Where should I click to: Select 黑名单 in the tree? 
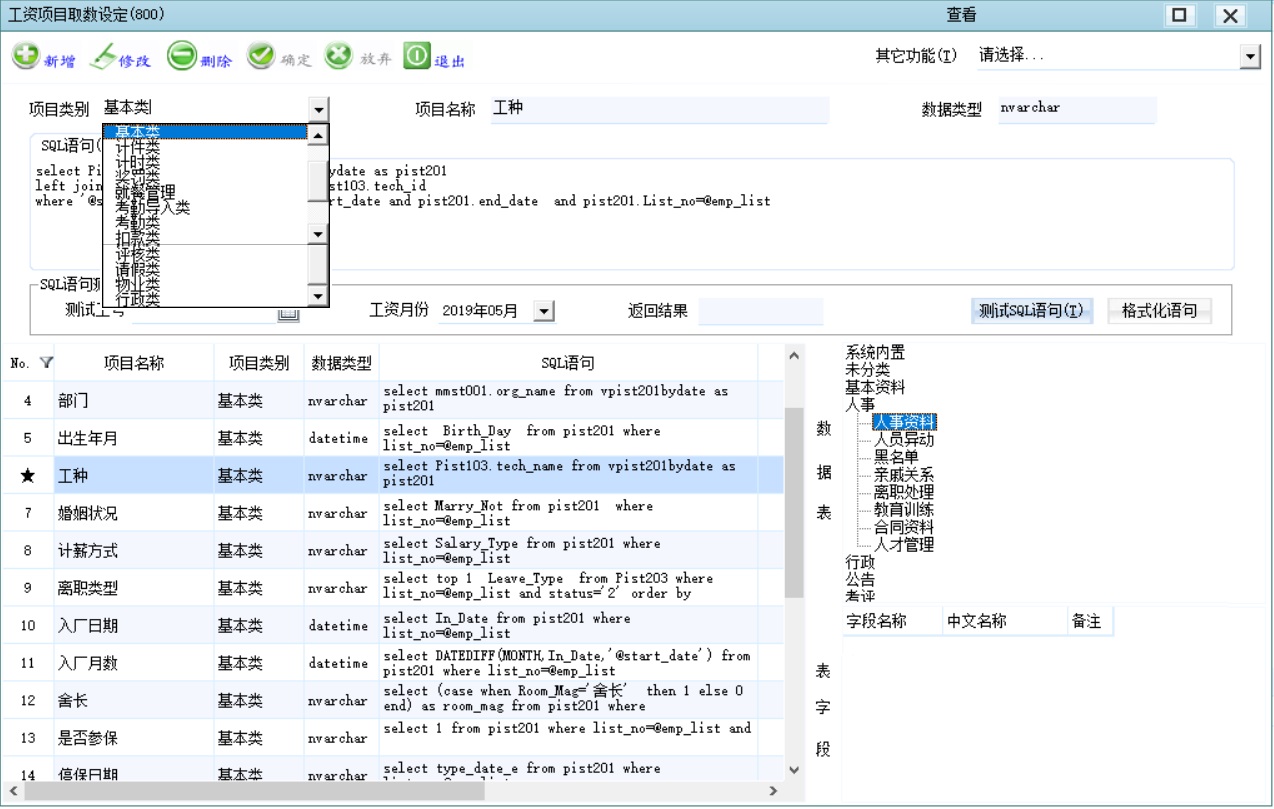(896, 457)
